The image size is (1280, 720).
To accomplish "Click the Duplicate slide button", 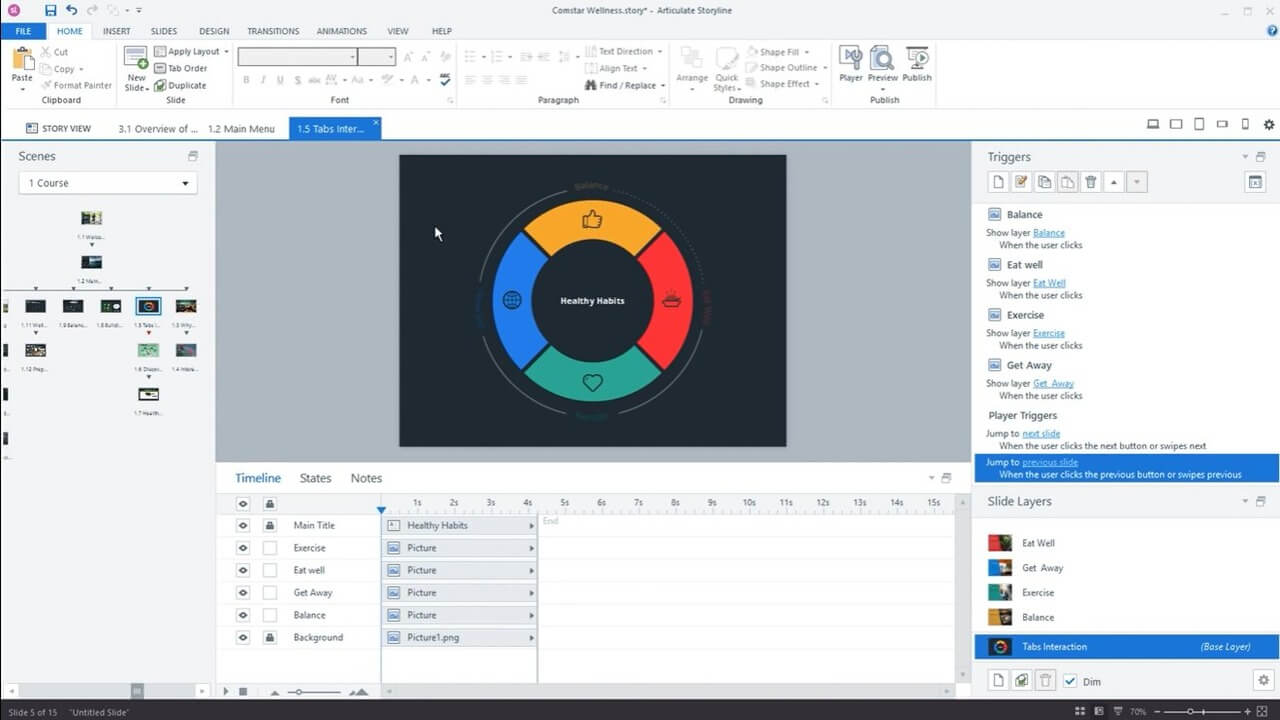I will [x=180, y=85].
